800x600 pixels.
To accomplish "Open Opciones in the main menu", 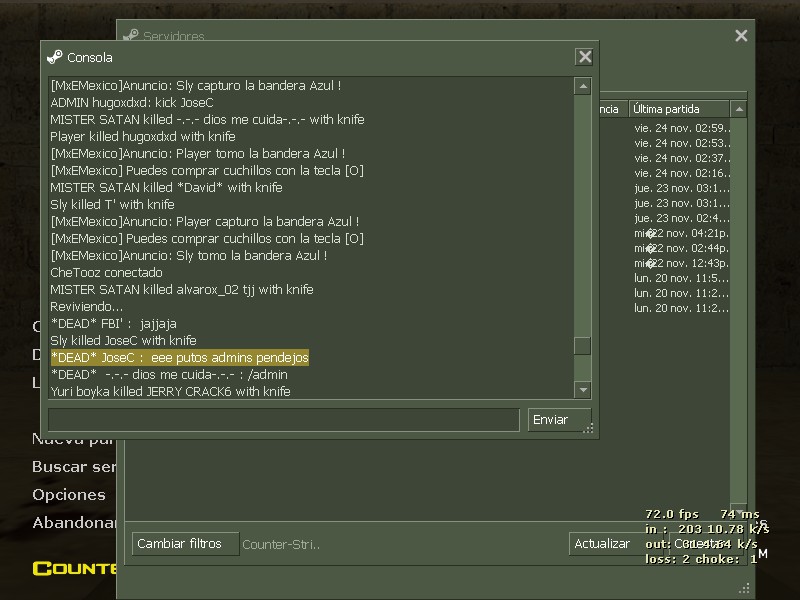I will 69,495.
